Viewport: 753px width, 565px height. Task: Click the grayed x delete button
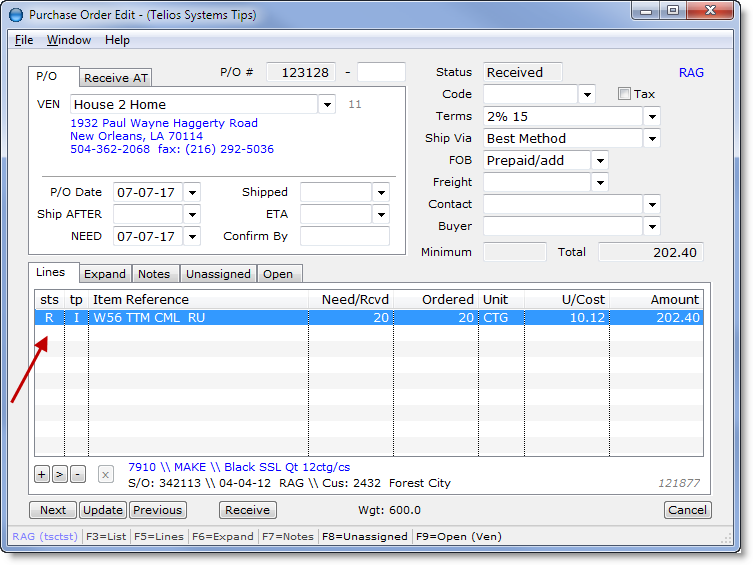(105, 475)
